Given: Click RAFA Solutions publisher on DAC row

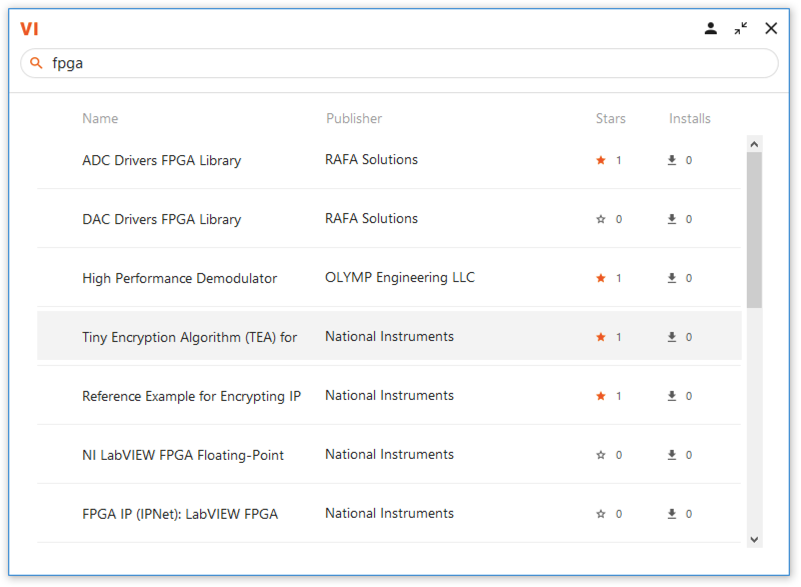Looking at the screenshot, I should pos(371,218).
